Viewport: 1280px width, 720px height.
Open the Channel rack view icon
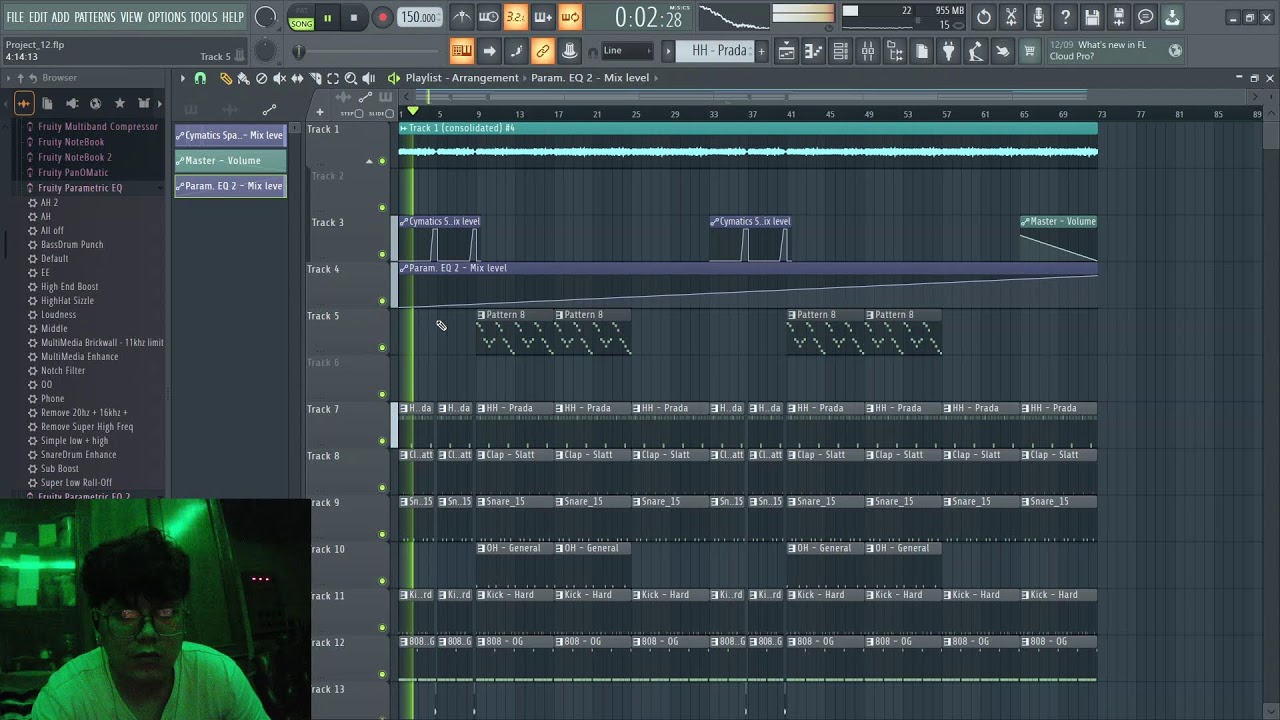pyautogui.click(x=841, y=52)
